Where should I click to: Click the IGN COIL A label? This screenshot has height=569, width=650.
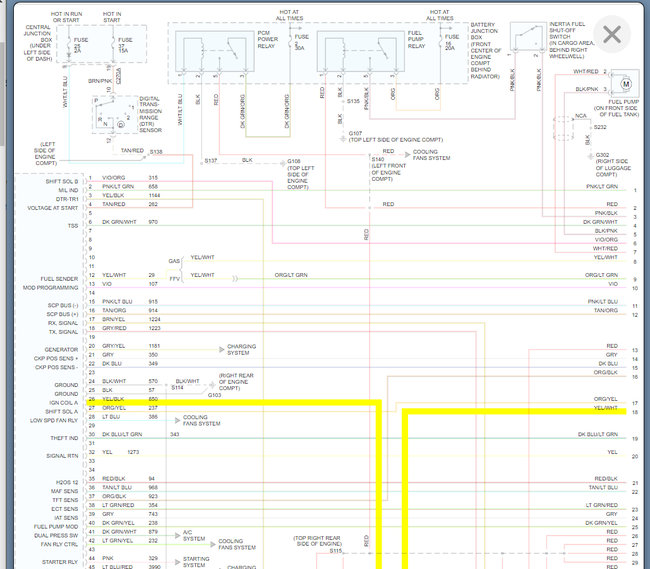coord(63,403)
